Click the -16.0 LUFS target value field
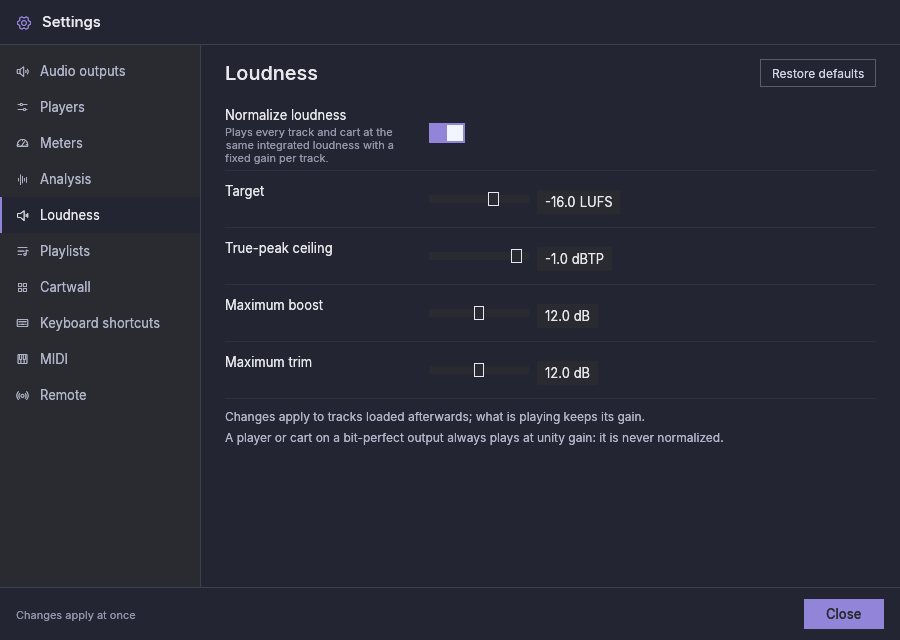This screenshot has width=900, height=640. (578, 202)
